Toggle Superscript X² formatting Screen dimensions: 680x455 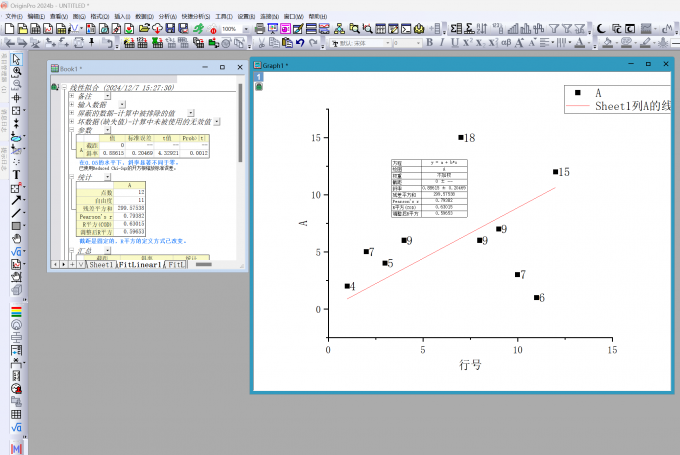467,43
